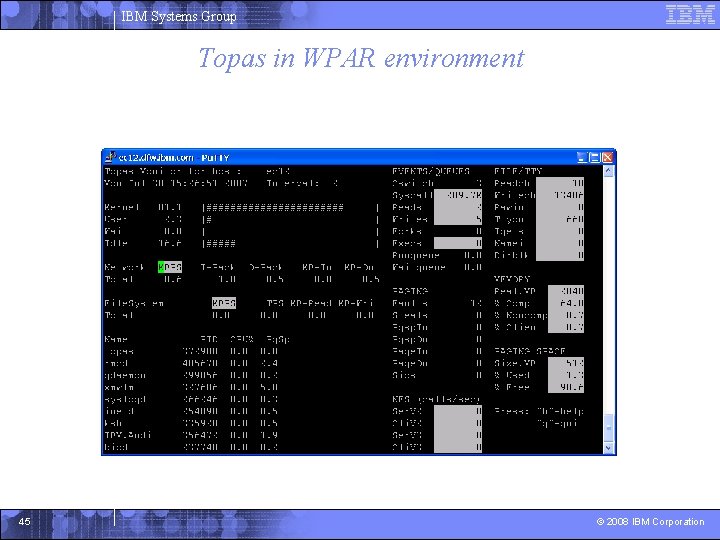
Task: Click the EVENTS/QUEUES section heading
Action: [431, 171]
